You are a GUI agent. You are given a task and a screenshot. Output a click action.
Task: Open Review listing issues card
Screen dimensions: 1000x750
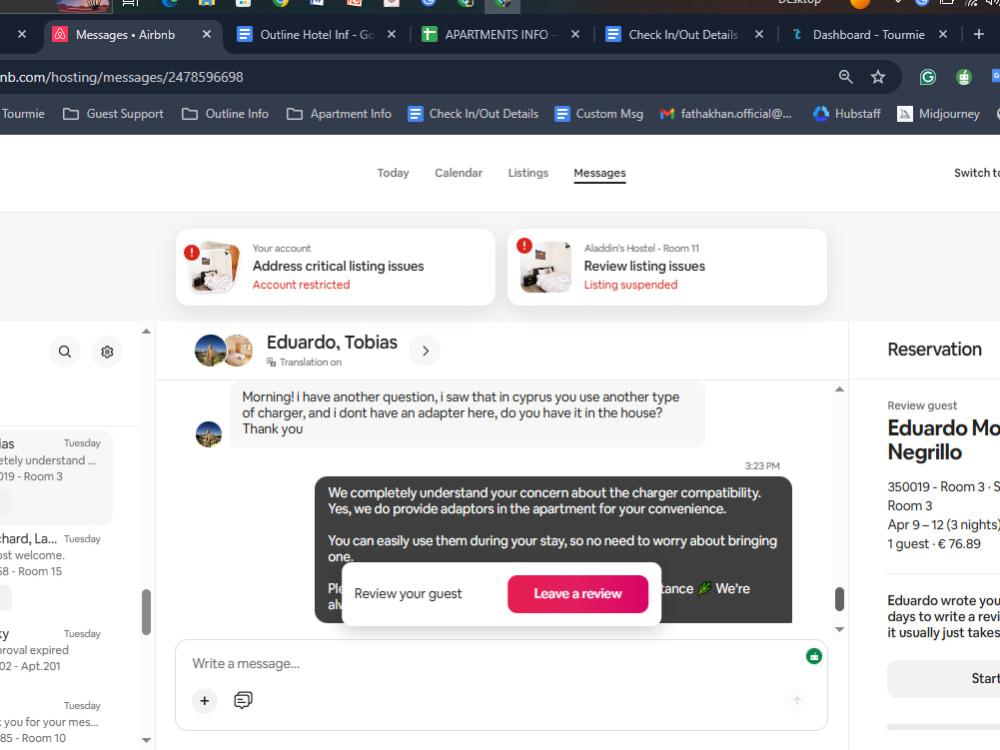(x=667, y=267)
